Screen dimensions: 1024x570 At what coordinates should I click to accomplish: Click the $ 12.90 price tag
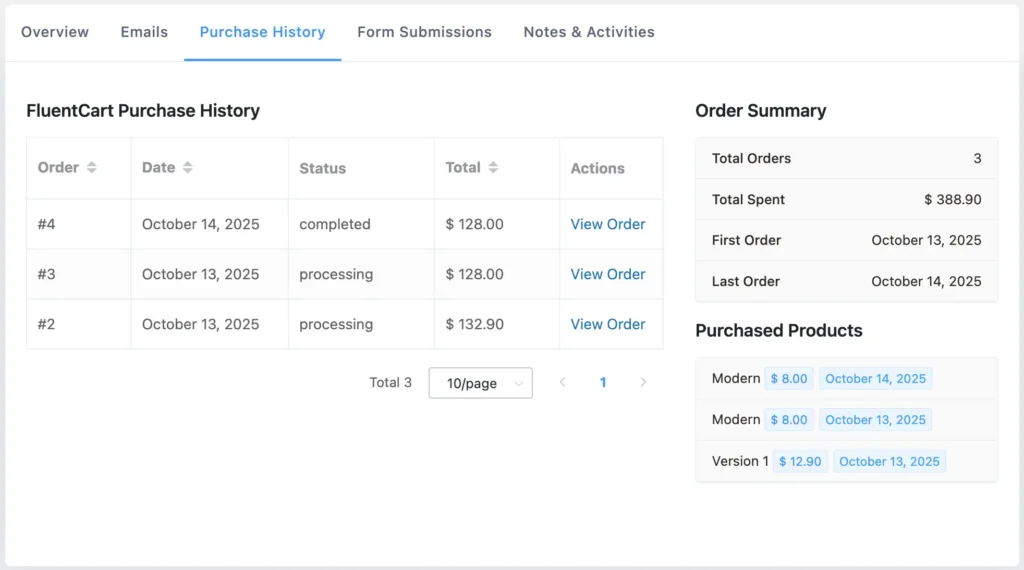[x=800, y=461]
